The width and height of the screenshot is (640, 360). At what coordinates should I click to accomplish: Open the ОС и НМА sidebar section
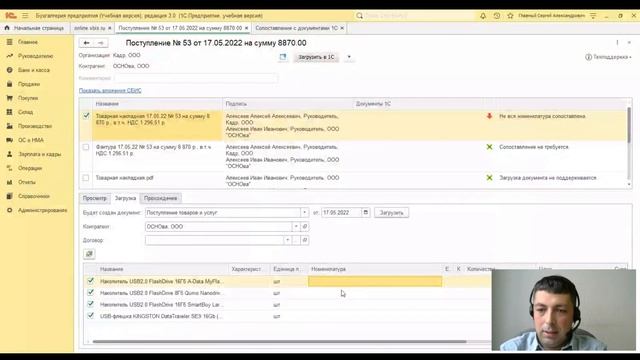click(31, 140)
